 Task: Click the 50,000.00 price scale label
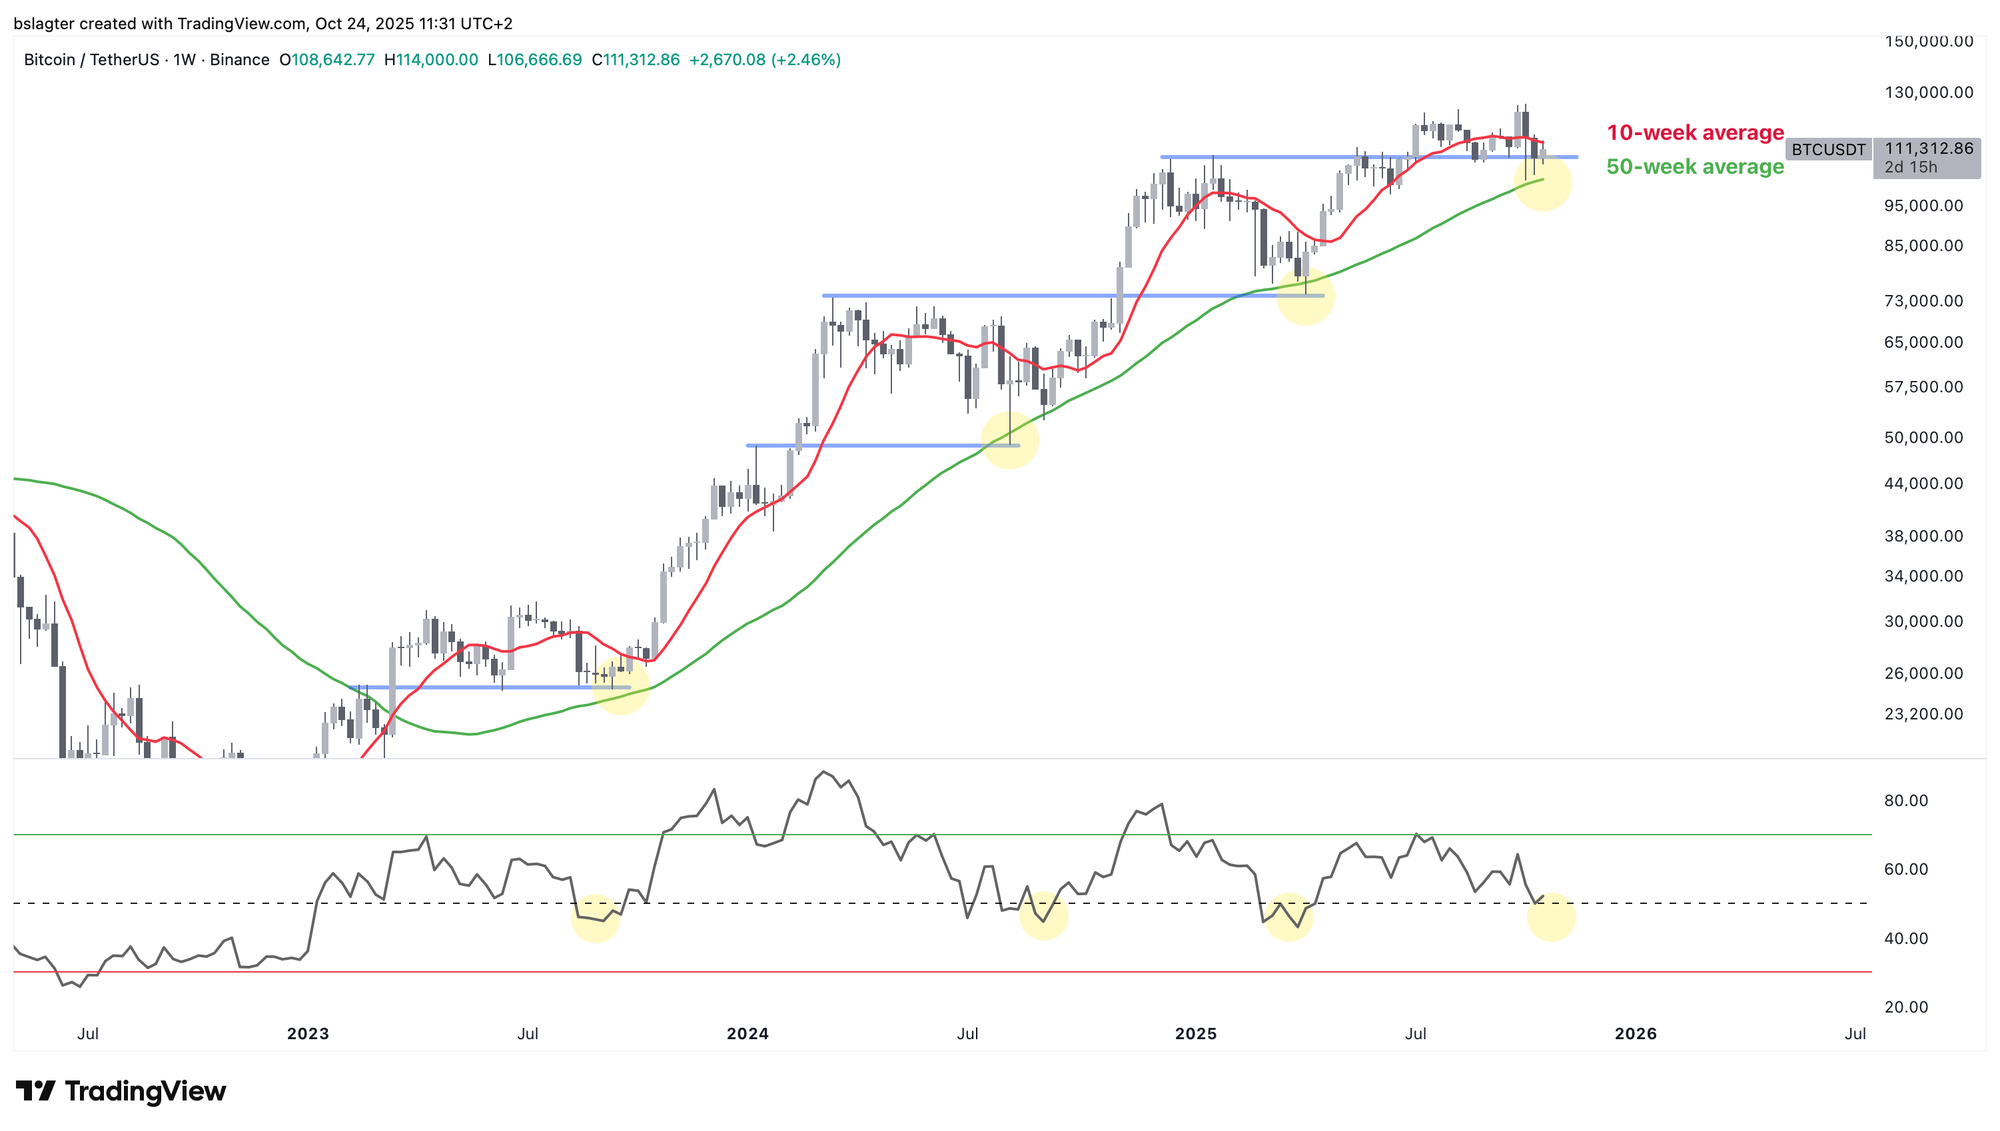click(x=1923, y=438)
